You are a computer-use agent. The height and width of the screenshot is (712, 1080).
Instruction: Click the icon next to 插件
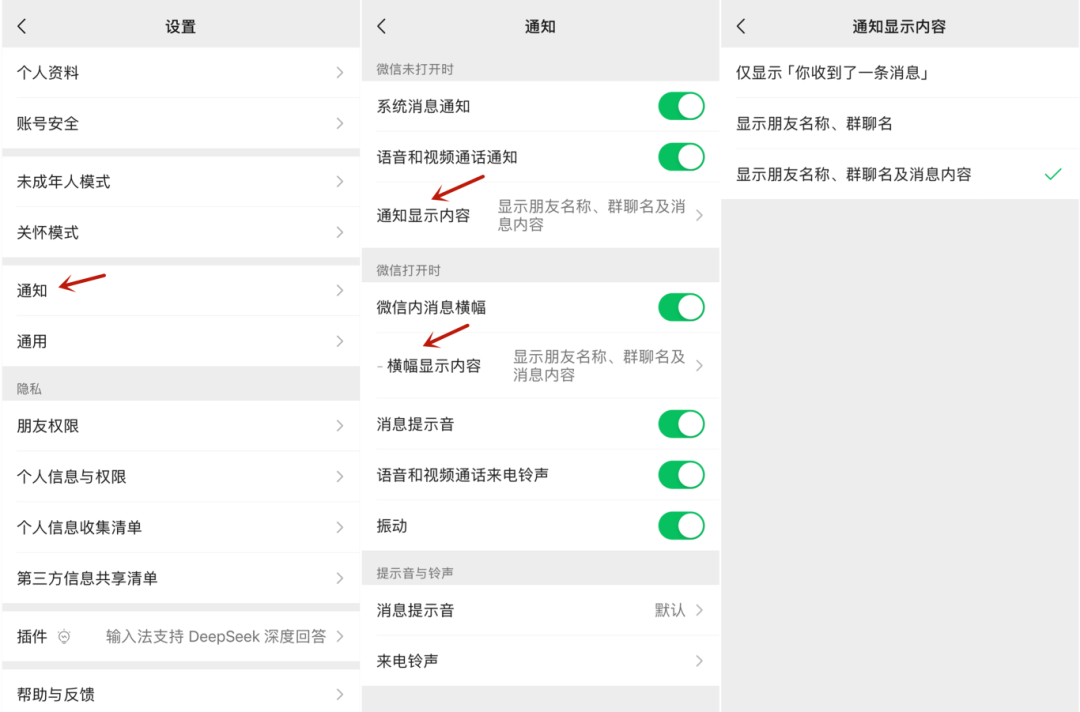coord(64,636)
